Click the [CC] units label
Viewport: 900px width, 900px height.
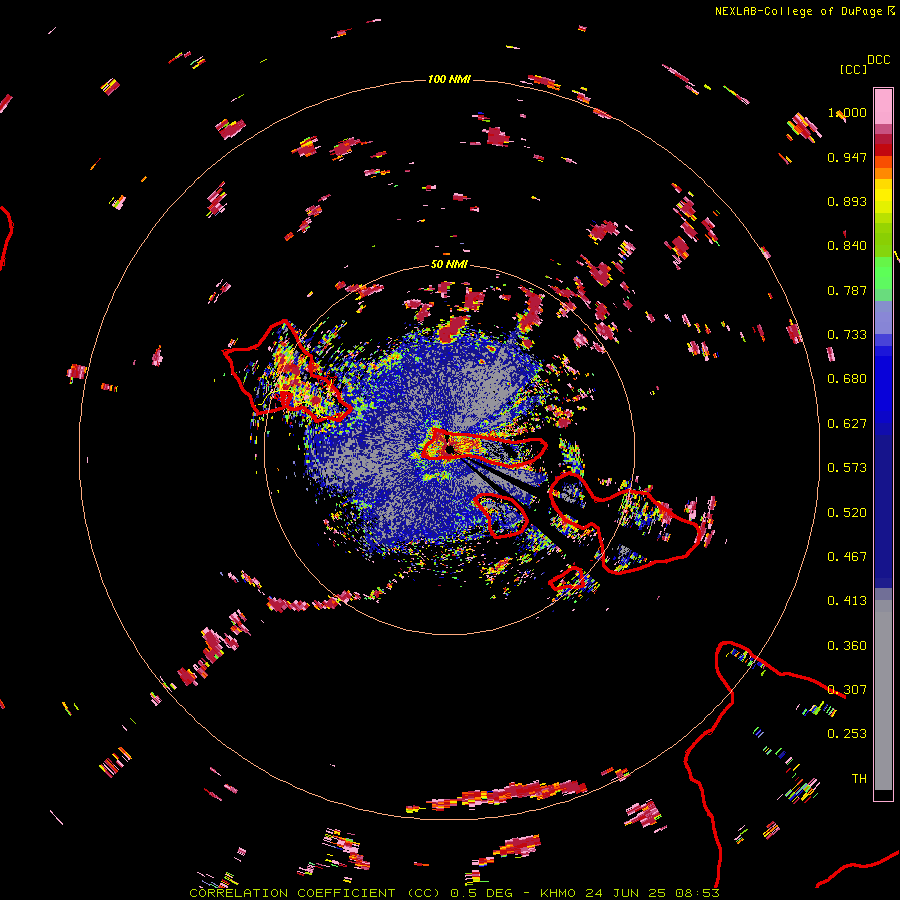(853, 69)
